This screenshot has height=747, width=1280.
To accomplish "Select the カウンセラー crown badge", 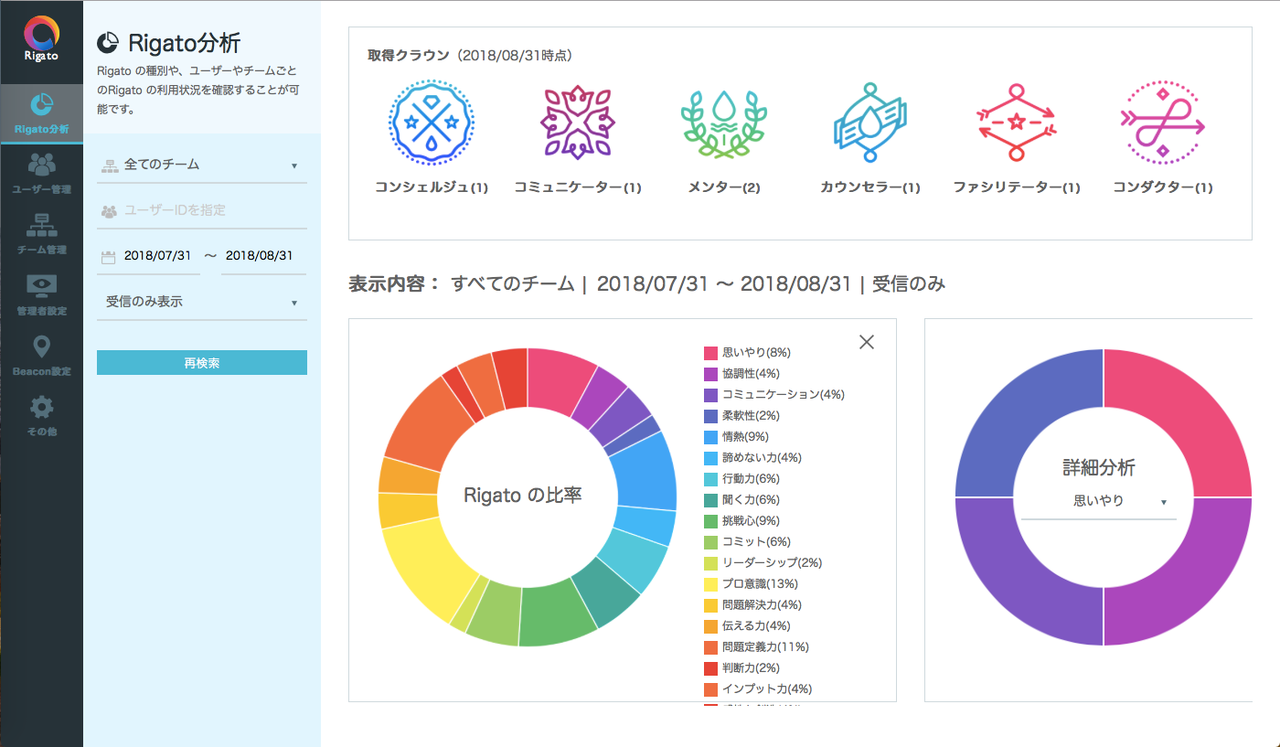I will coord(870,137).
